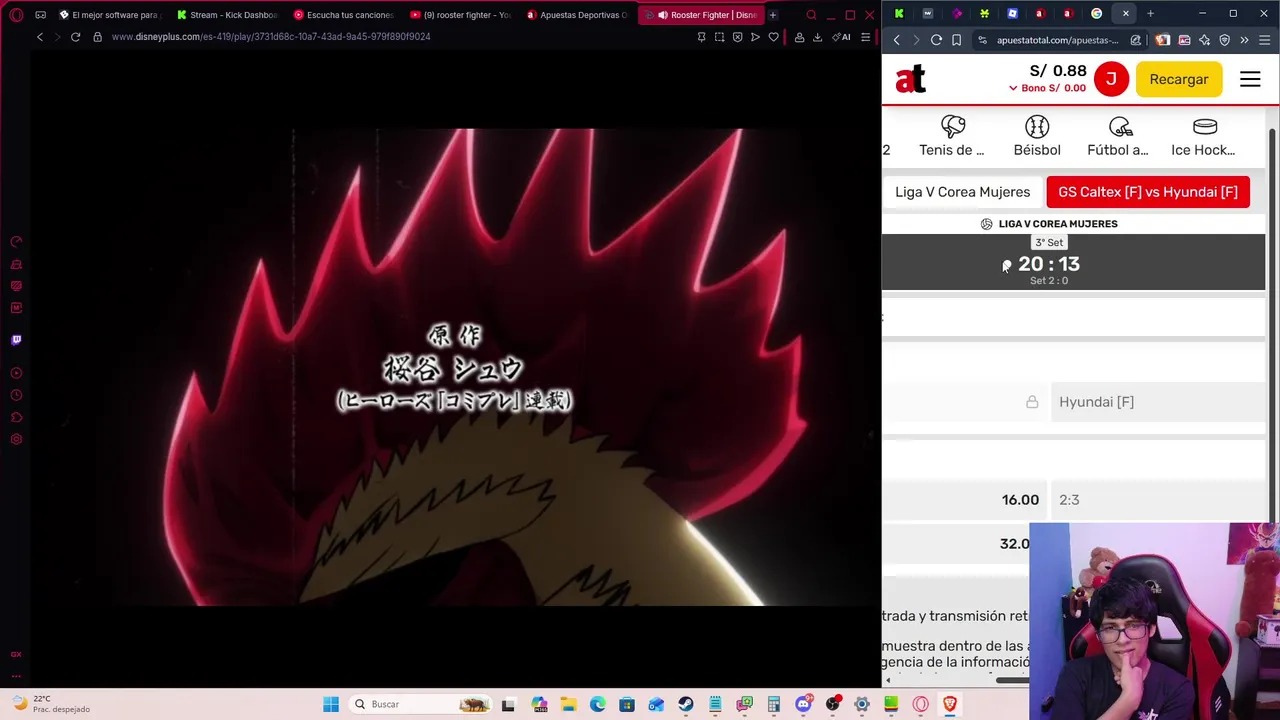Open Opera tab search magnifier
This screenshot has width=1280, height=720.
[811, 15]
